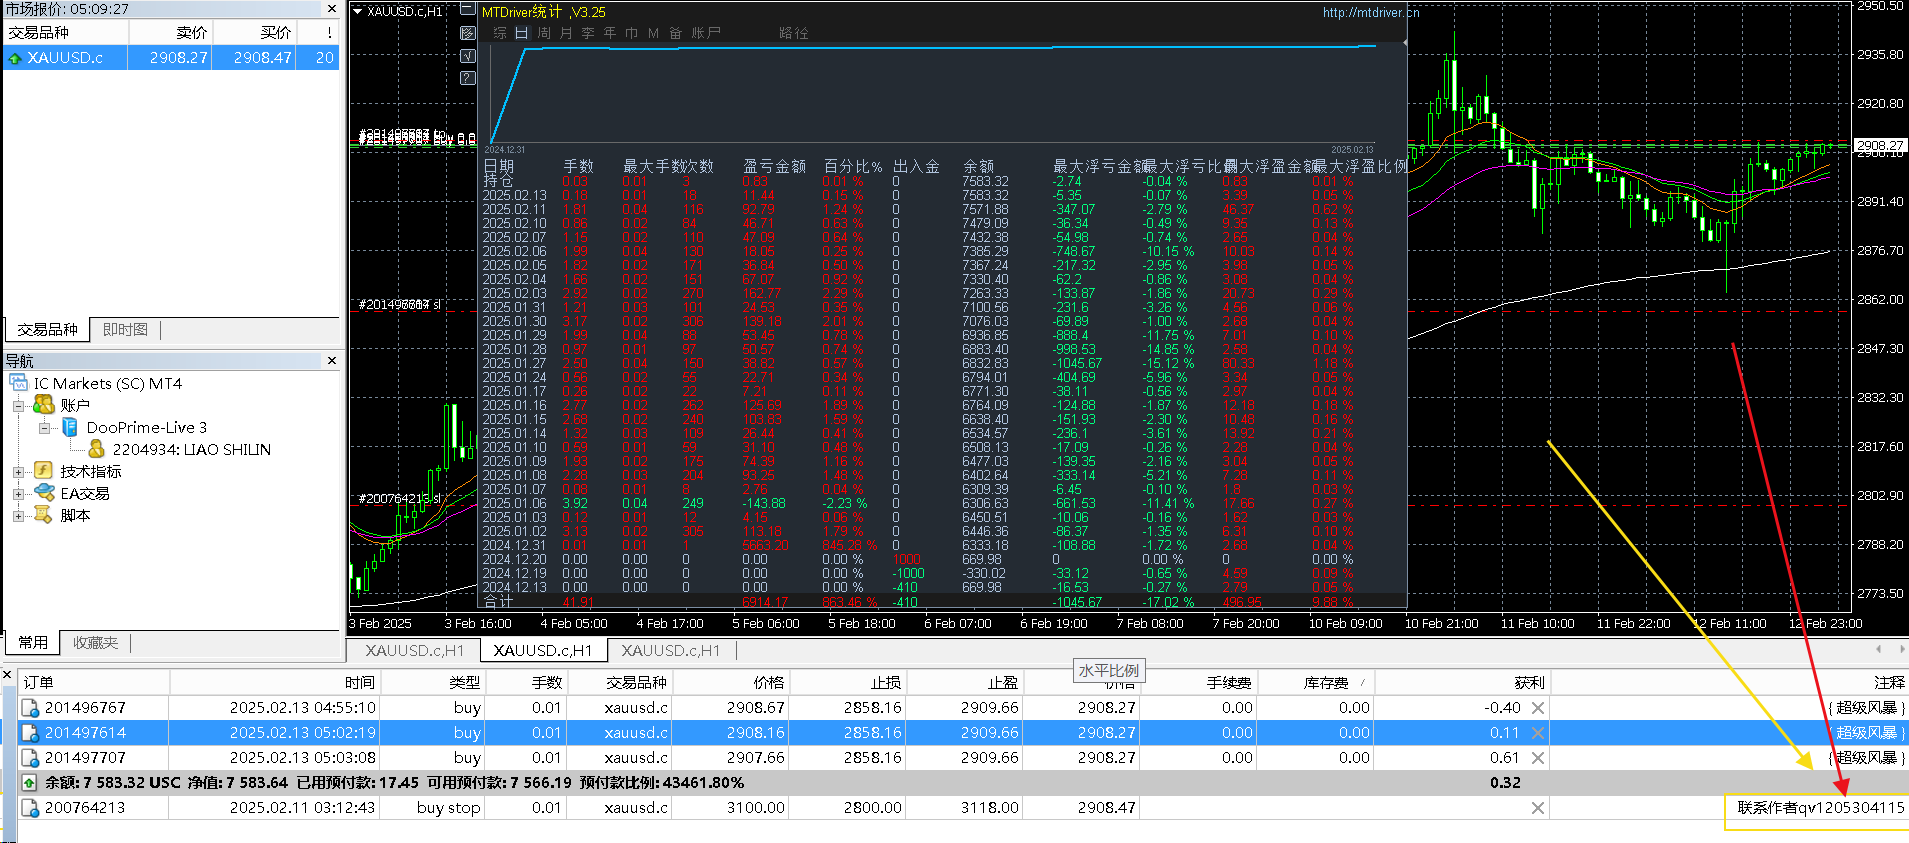Screen dimensions: 1909x843
Task: Close the Navigator panel
Action: point(332,360)
